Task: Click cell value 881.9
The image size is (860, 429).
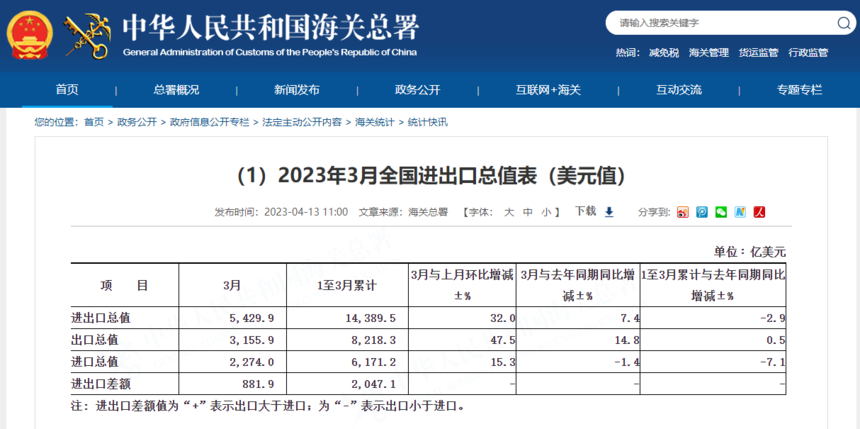Action: tap(258, 383)
